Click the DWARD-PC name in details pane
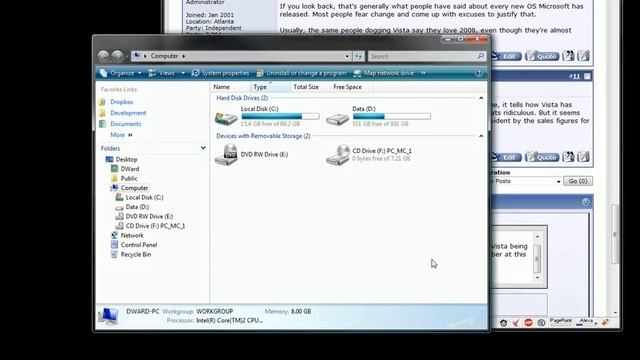The width and height of the screenshot is (640, 360). click(142, 311)
